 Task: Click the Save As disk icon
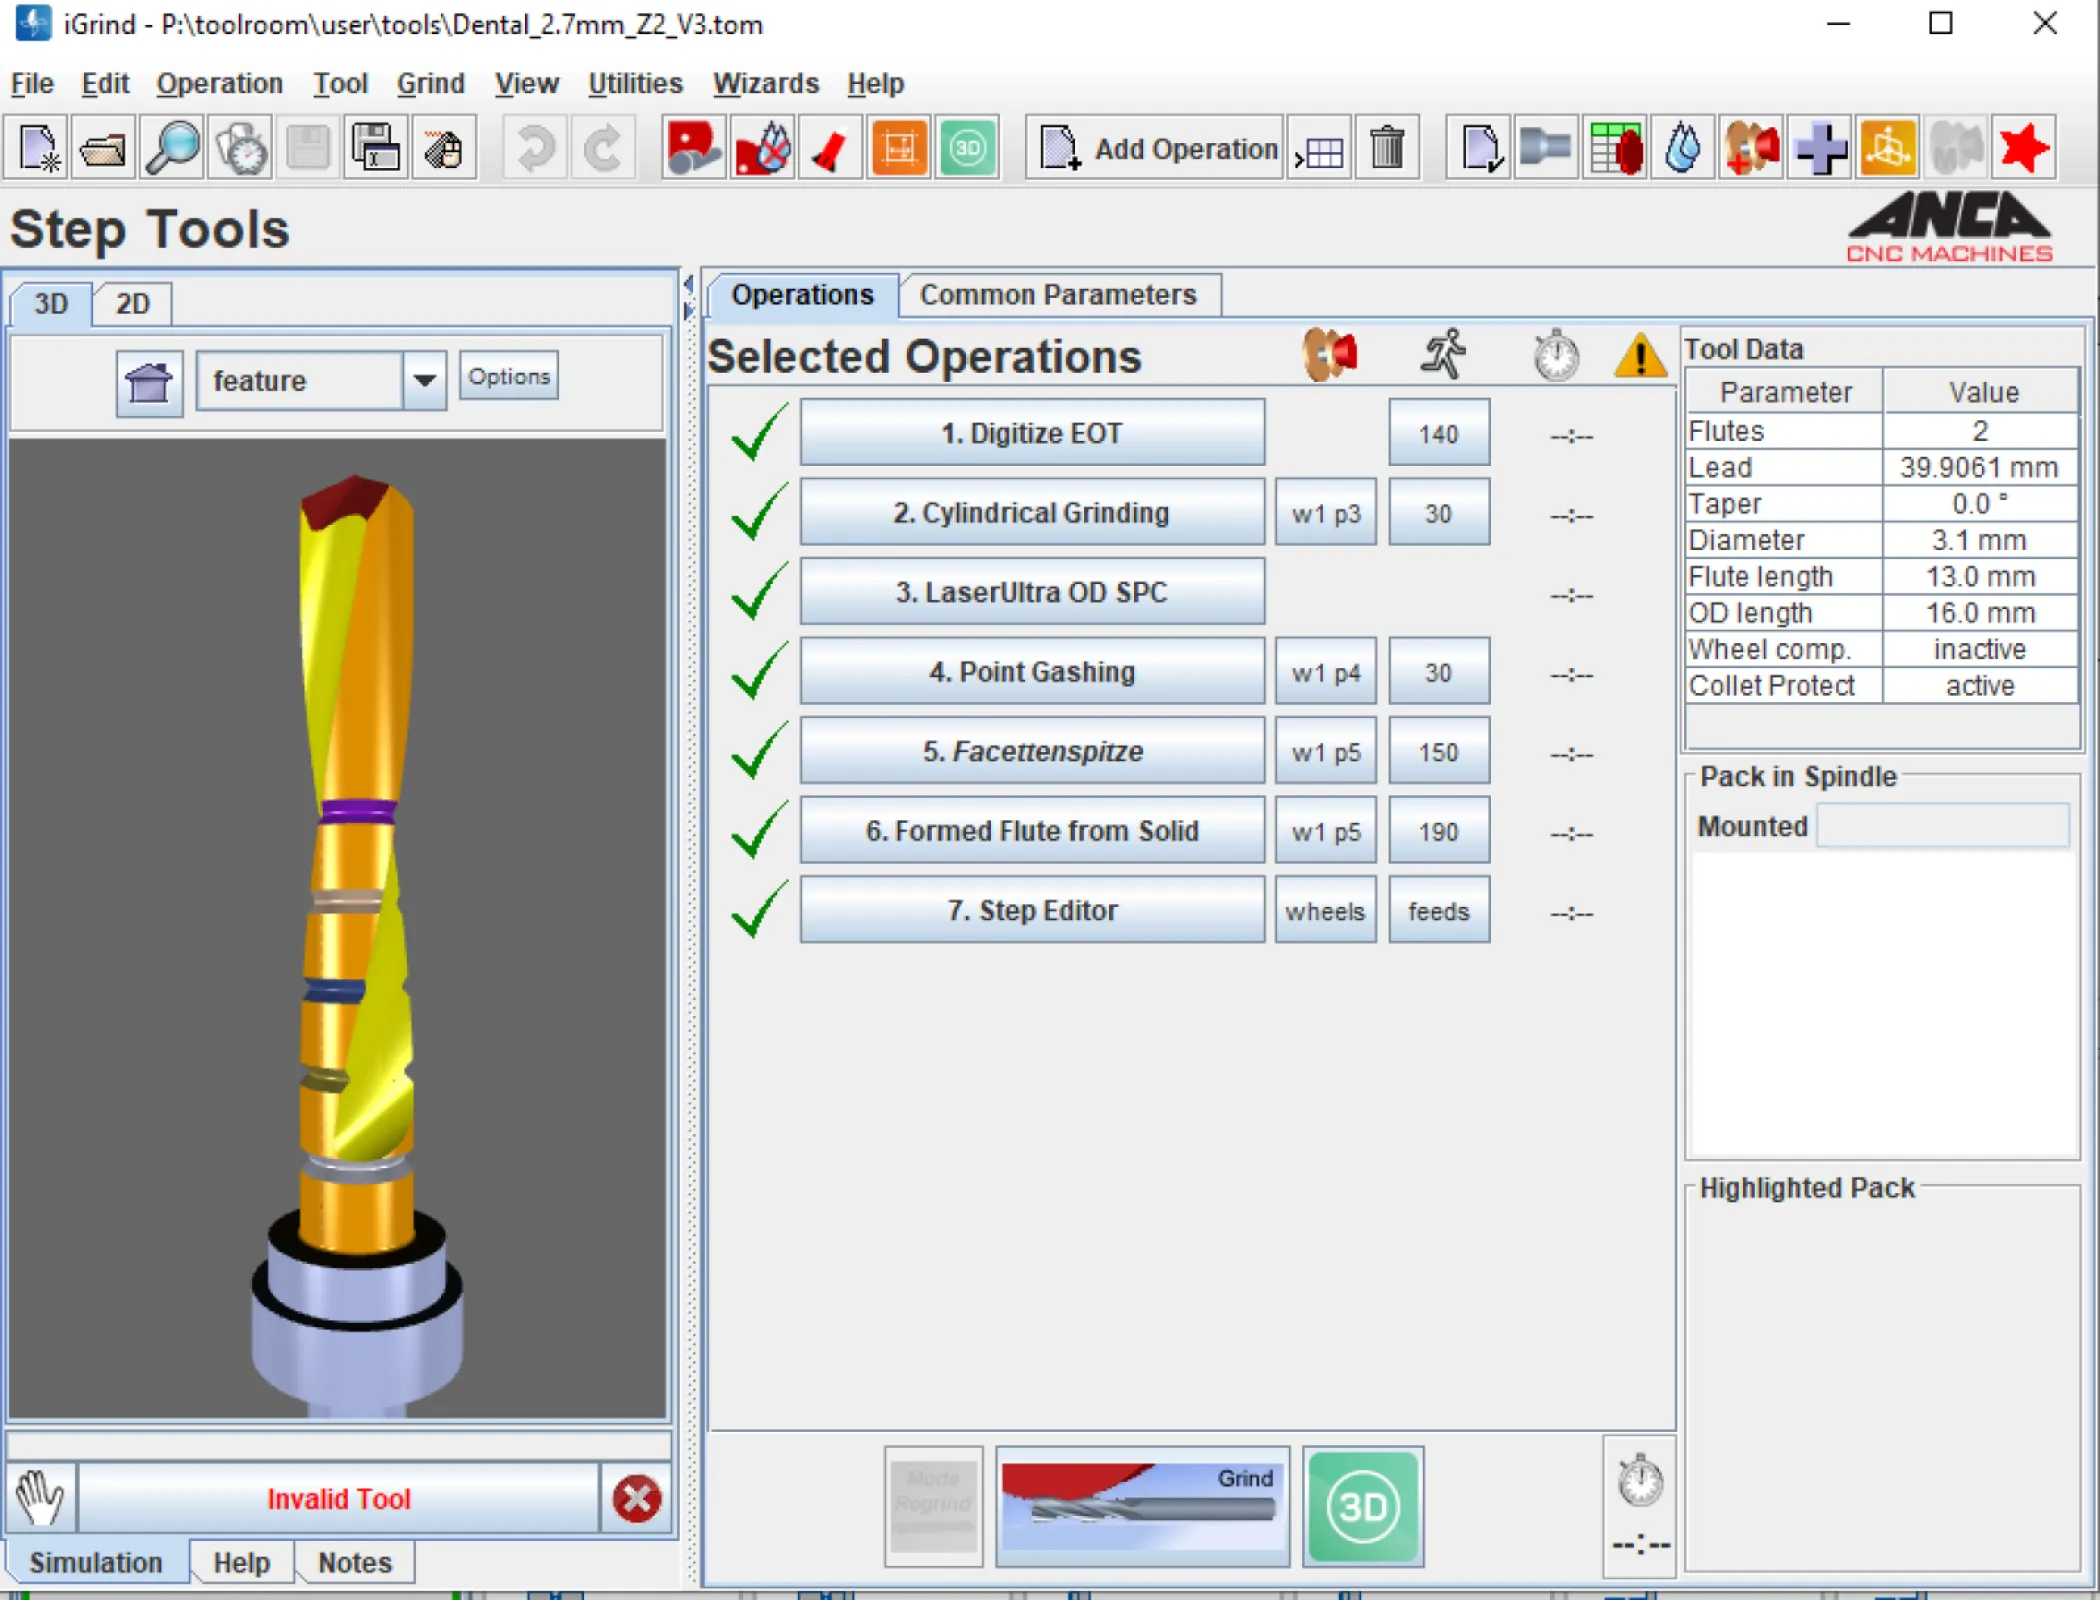376,149
